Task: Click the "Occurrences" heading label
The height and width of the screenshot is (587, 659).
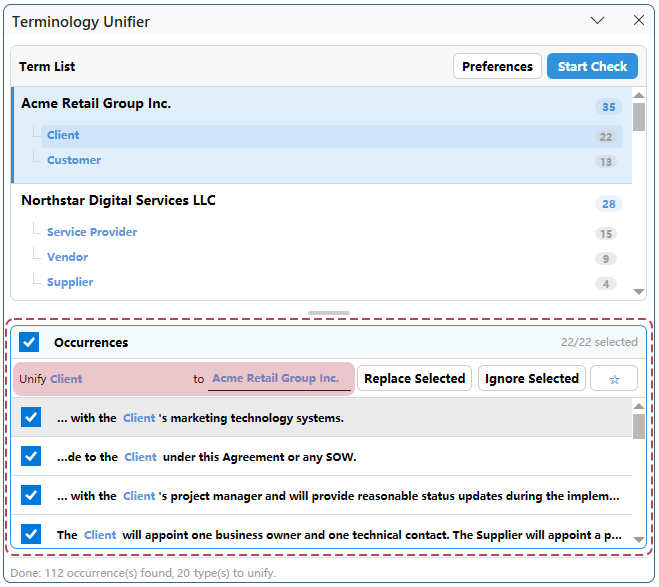Action: (x=91, y=342)
